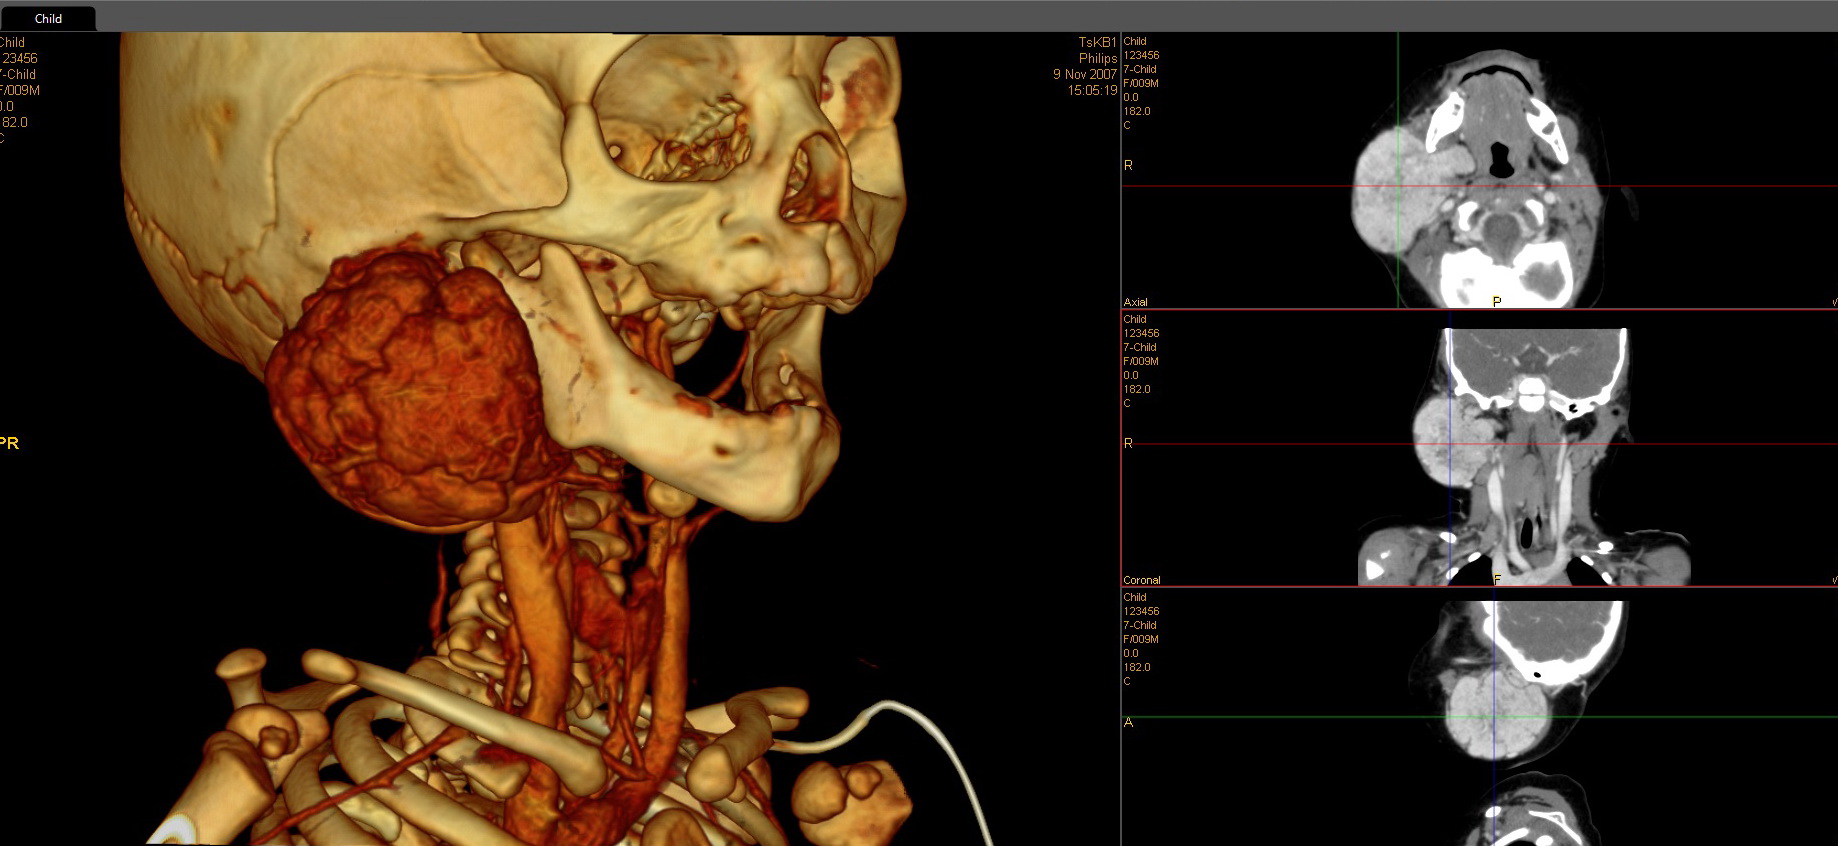Select the Child tab at the top
This screenshot has height=846, width=1838.
tap(48, 18)
